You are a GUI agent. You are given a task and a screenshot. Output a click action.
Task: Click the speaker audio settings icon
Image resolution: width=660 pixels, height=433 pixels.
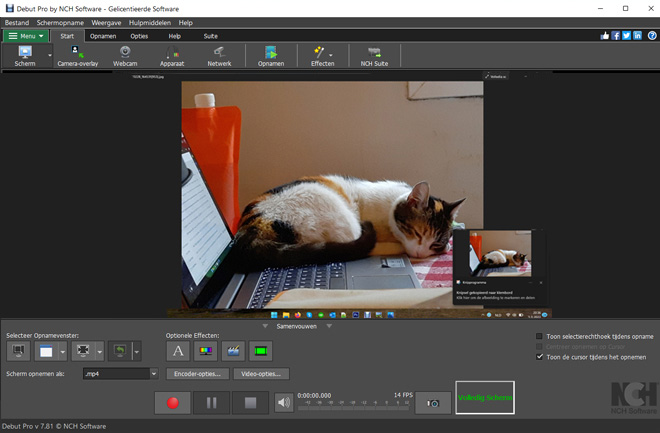coord(284,403)
